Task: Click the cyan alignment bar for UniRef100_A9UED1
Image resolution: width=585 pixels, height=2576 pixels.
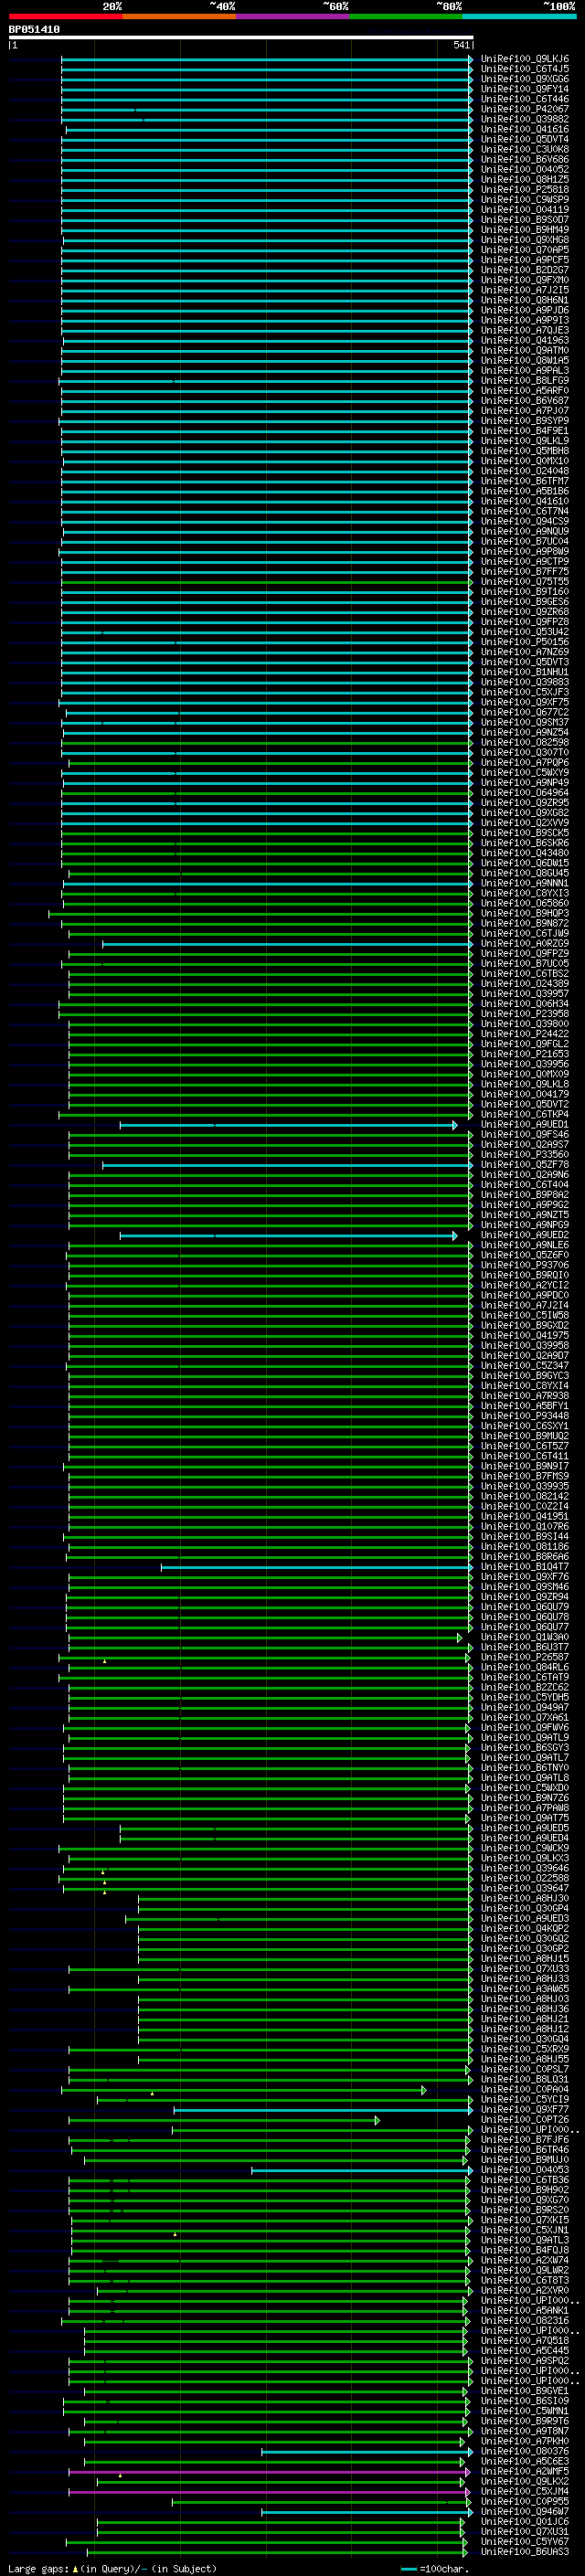Action: click(288, 1126)
